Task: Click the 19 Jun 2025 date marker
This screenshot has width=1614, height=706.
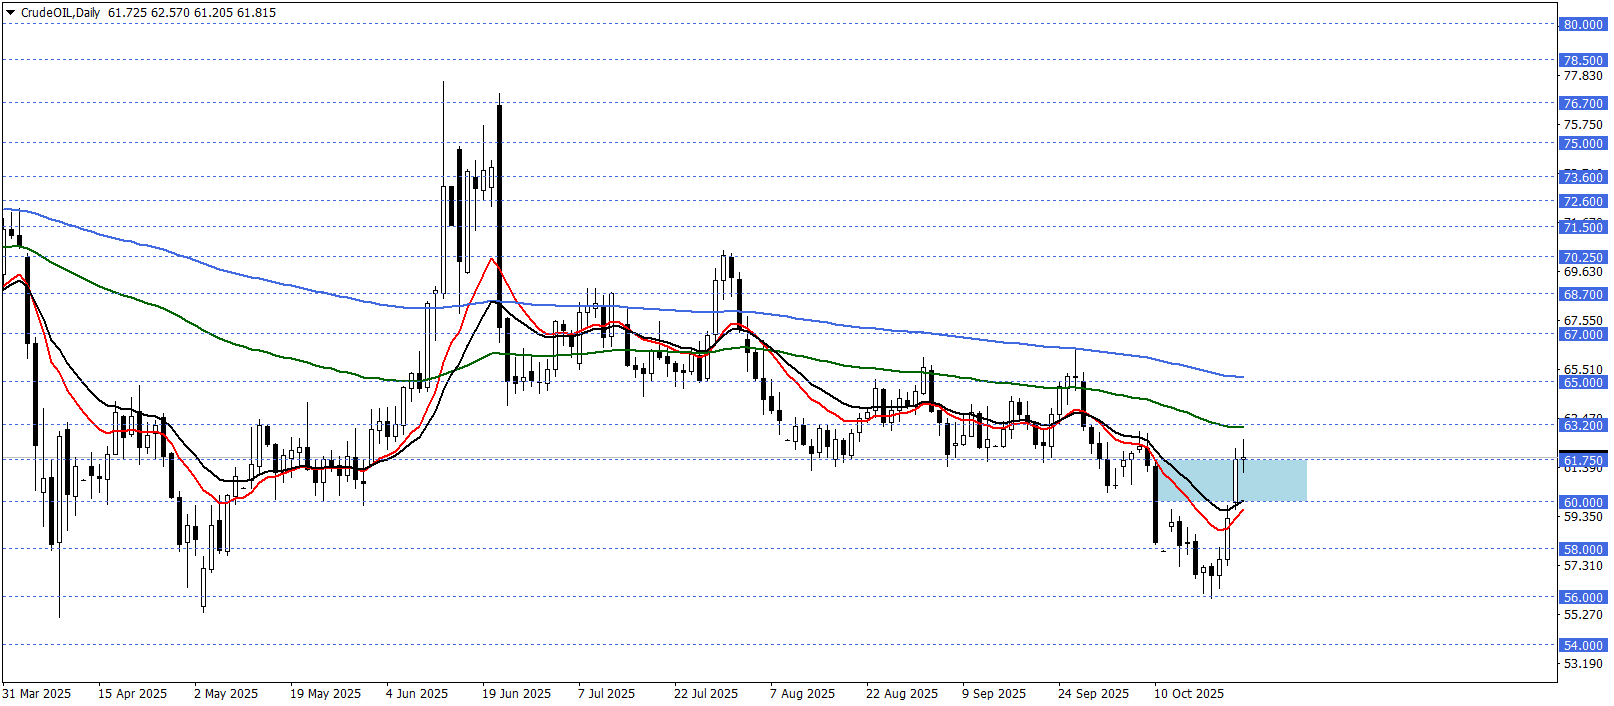Action: point(516,693)
